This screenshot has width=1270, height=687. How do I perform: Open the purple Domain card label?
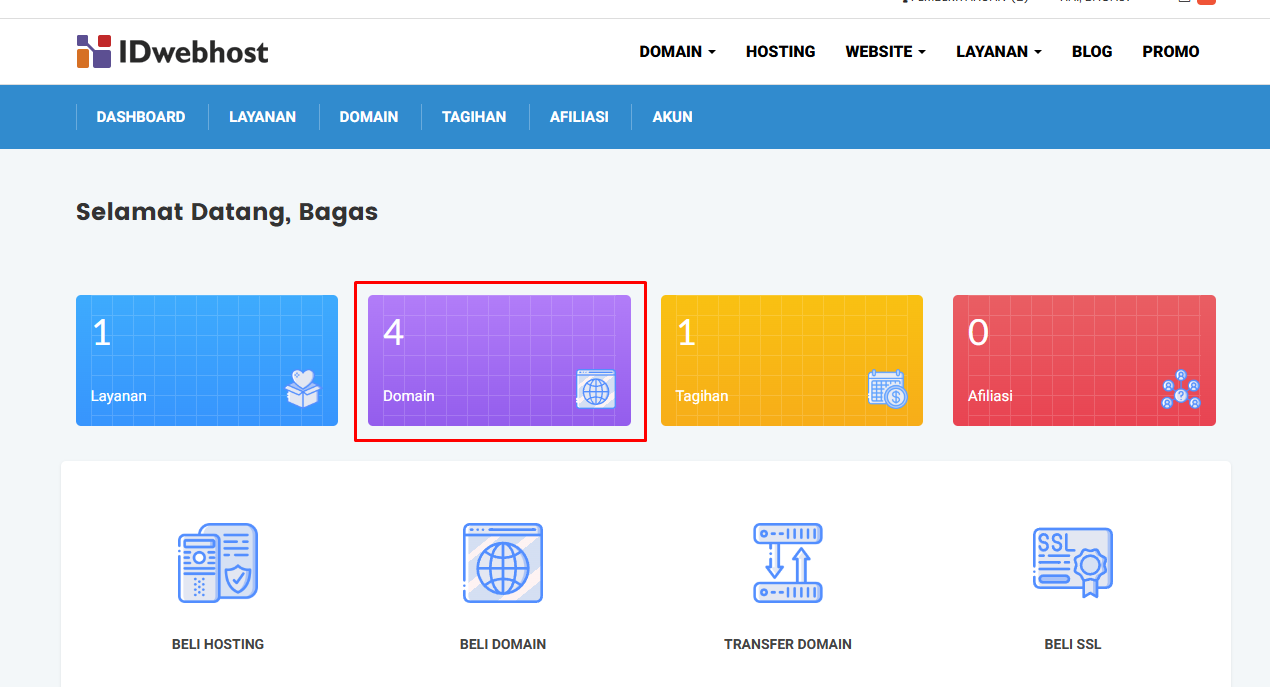click(409, 396)
